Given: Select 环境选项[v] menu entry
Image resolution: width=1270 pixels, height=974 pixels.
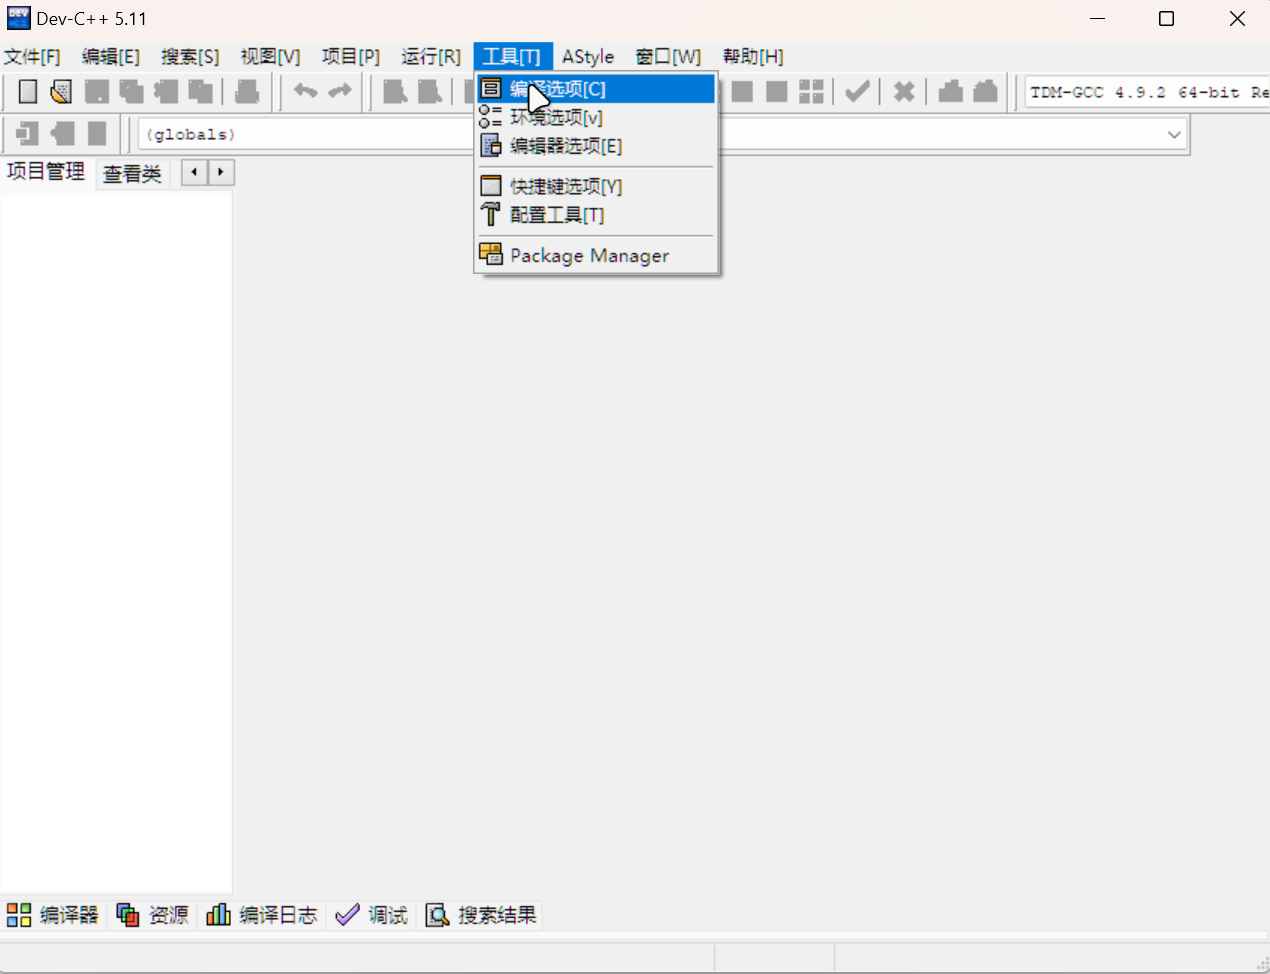Looking at the screenshot, I should 596,118.
